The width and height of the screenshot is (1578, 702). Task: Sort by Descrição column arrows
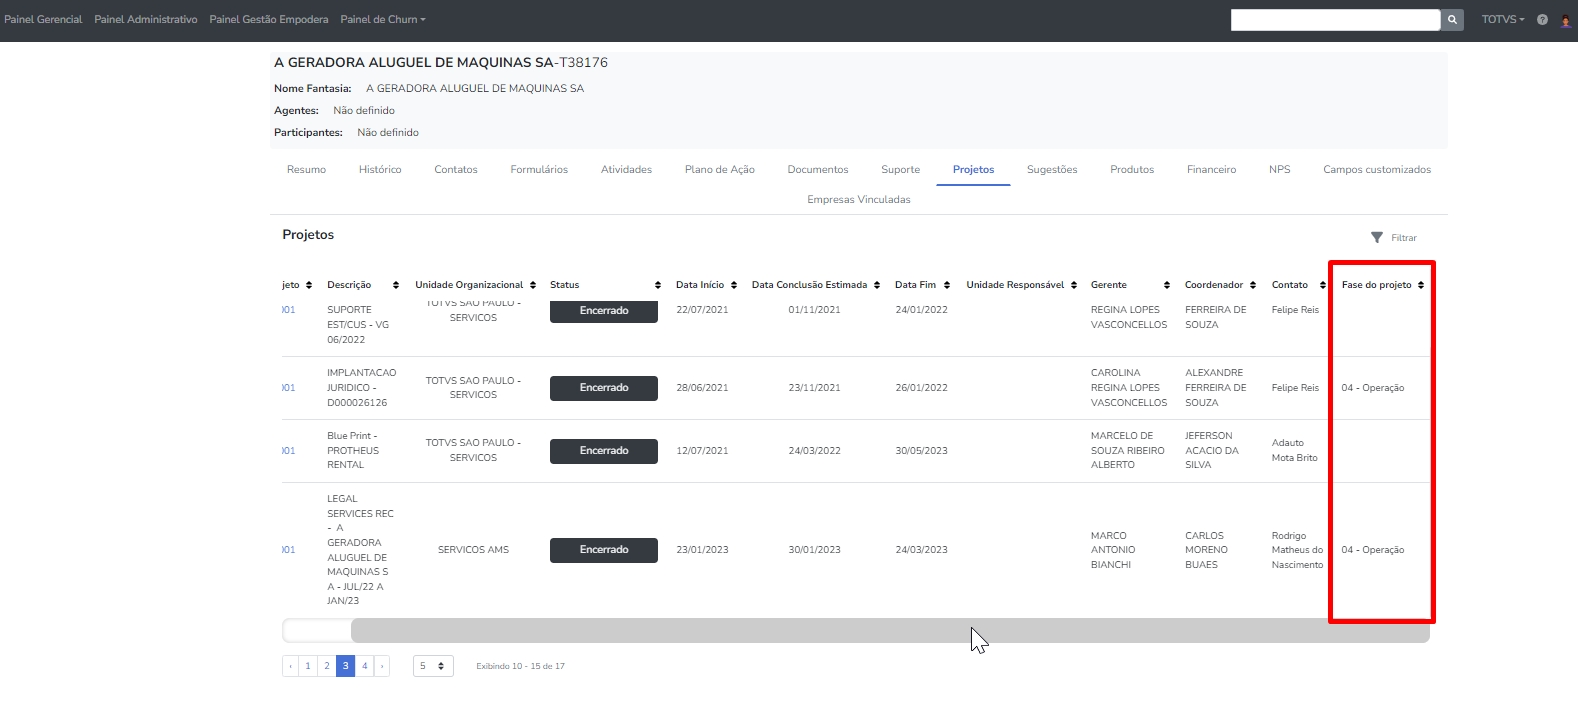(396, 285)
